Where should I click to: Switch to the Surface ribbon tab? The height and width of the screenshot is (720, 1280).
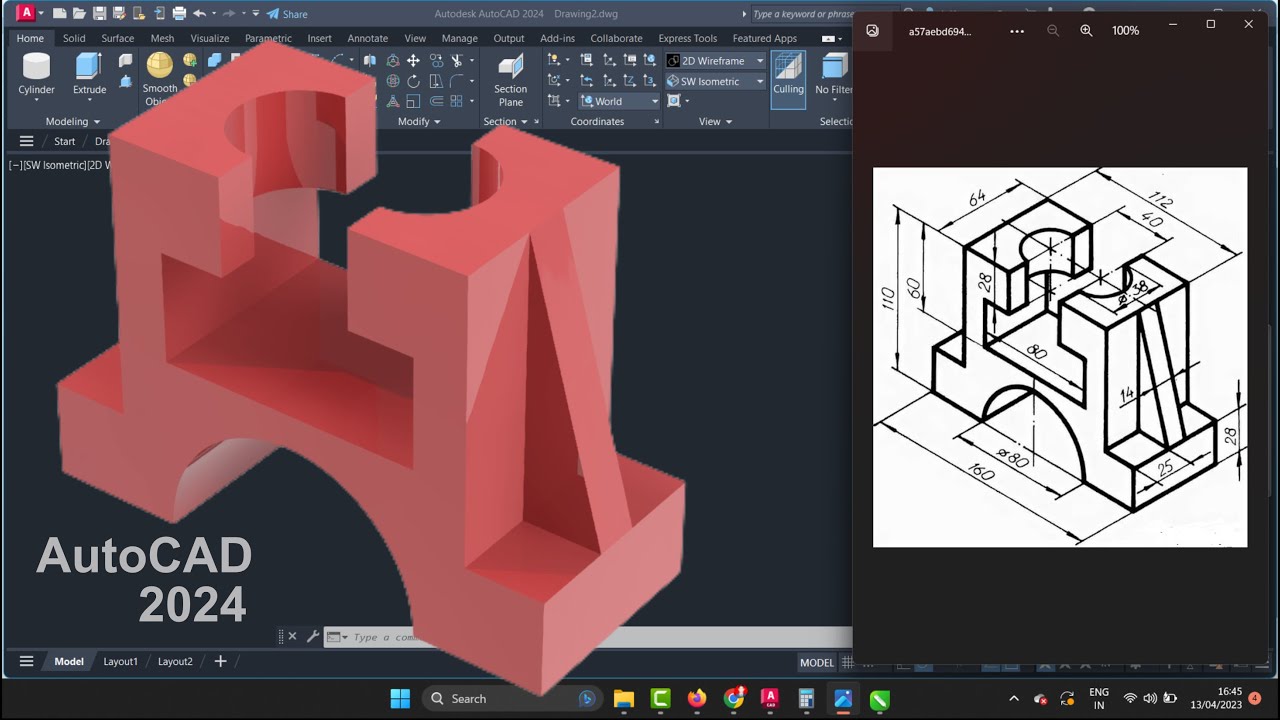tap(117, 38)
